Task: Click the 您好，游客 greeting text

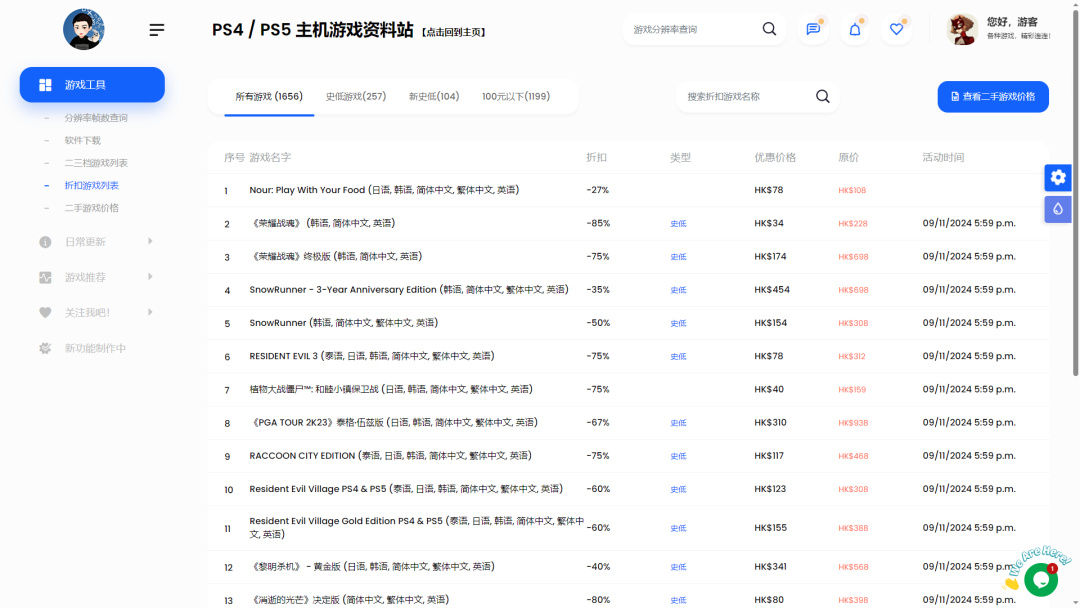Action: coord(1012,22)
